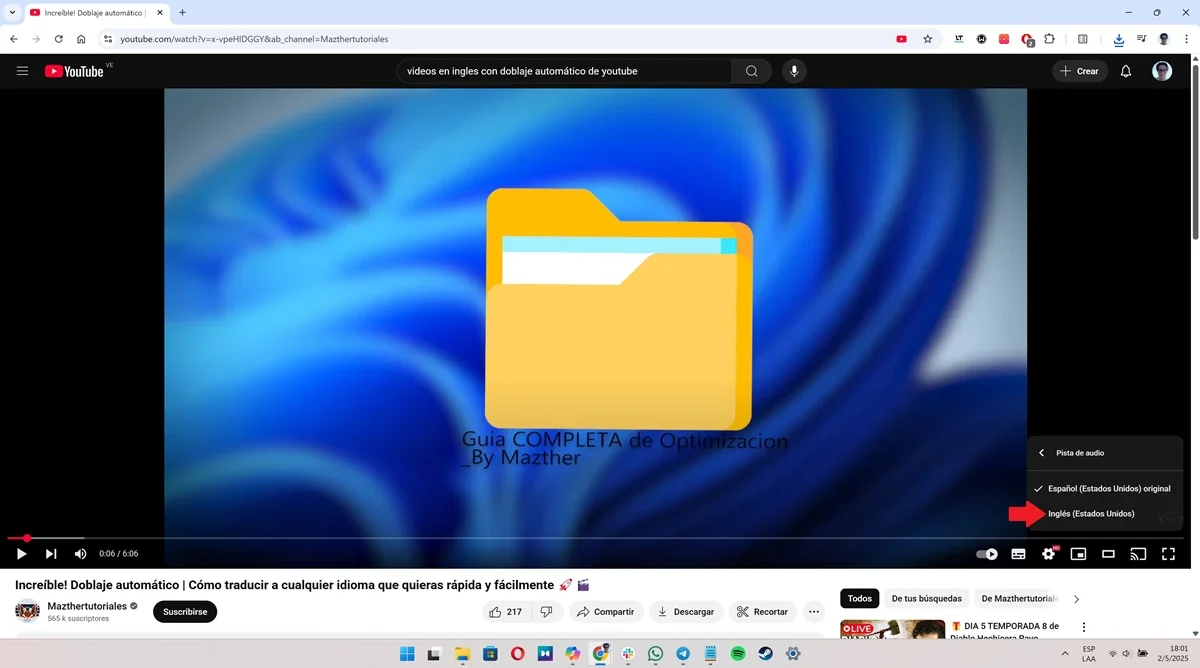
Task: Mute the video volume
Action: tap(80, 554)
